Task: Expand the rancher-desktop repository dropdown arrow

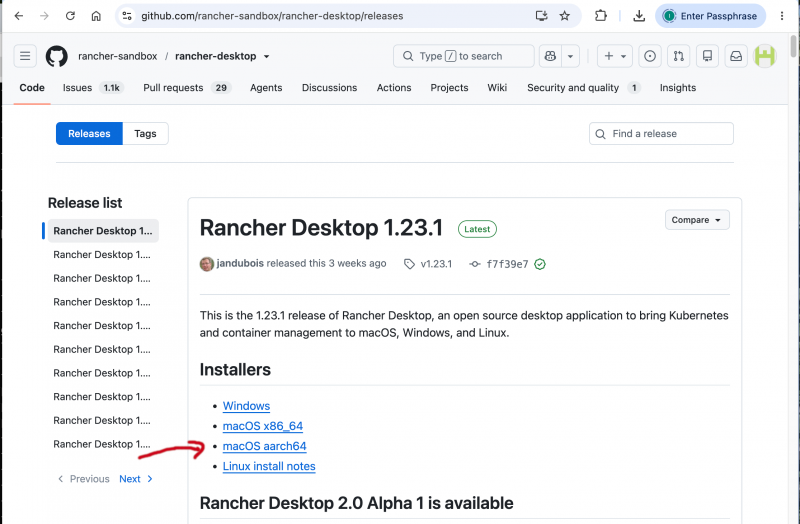Action: [x=266, y=57]
